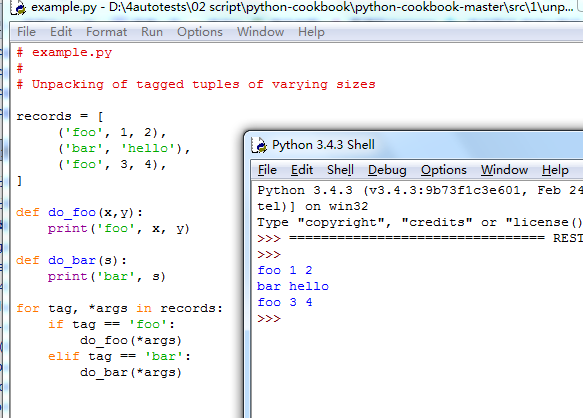Open Help menu in example.py editor window

[x=311, y=32]
